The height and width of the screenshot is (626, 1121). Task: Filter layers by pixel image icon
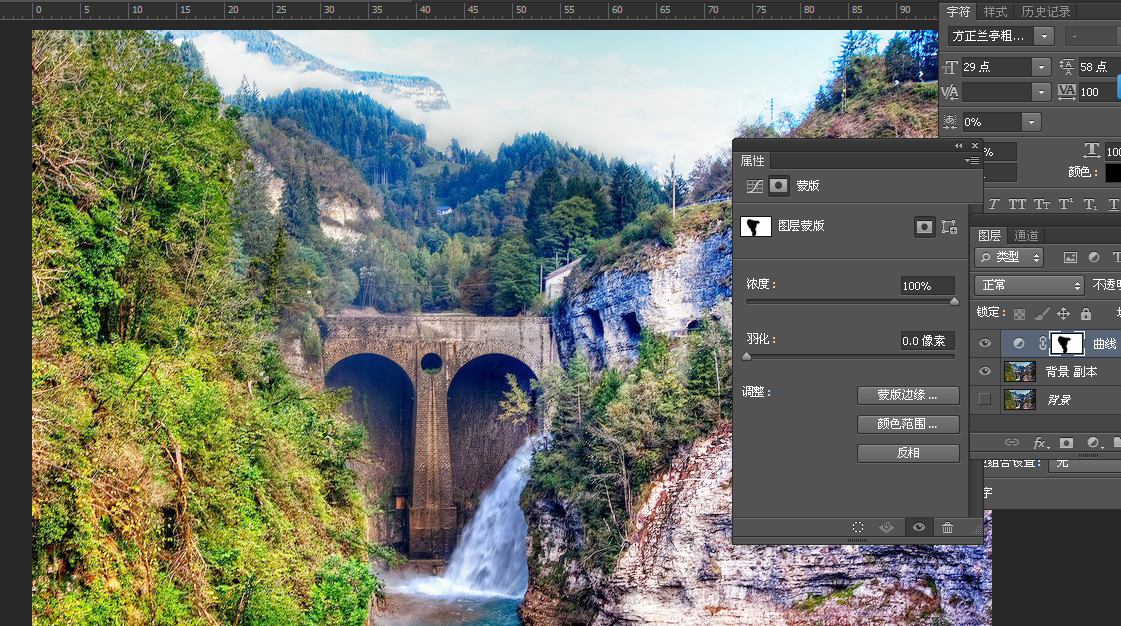pos(1070,257)
